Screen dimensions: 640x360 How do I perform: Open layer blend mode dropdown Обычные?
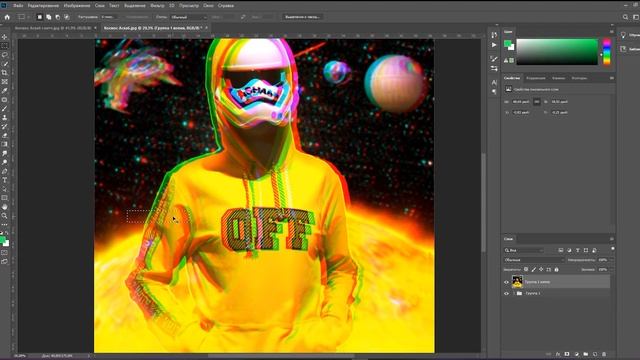click(534, 260)
